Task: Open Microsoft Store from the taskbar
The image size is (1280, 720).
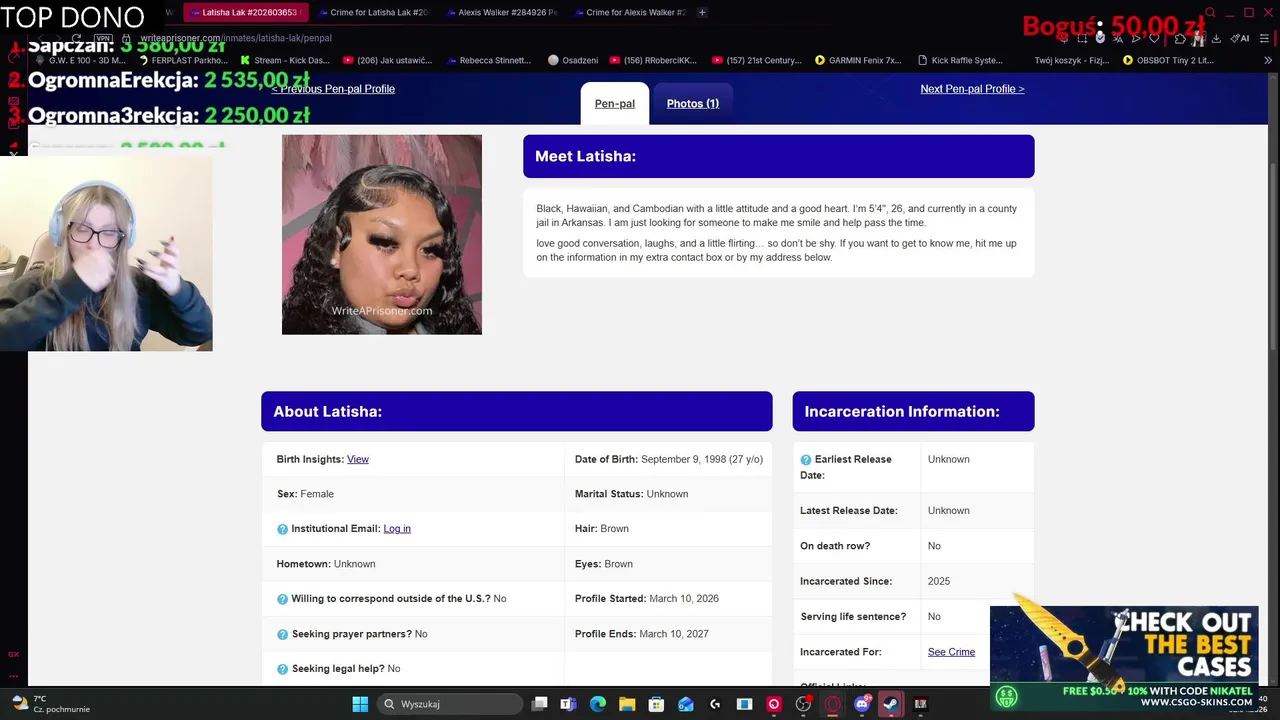Action: 656,704
